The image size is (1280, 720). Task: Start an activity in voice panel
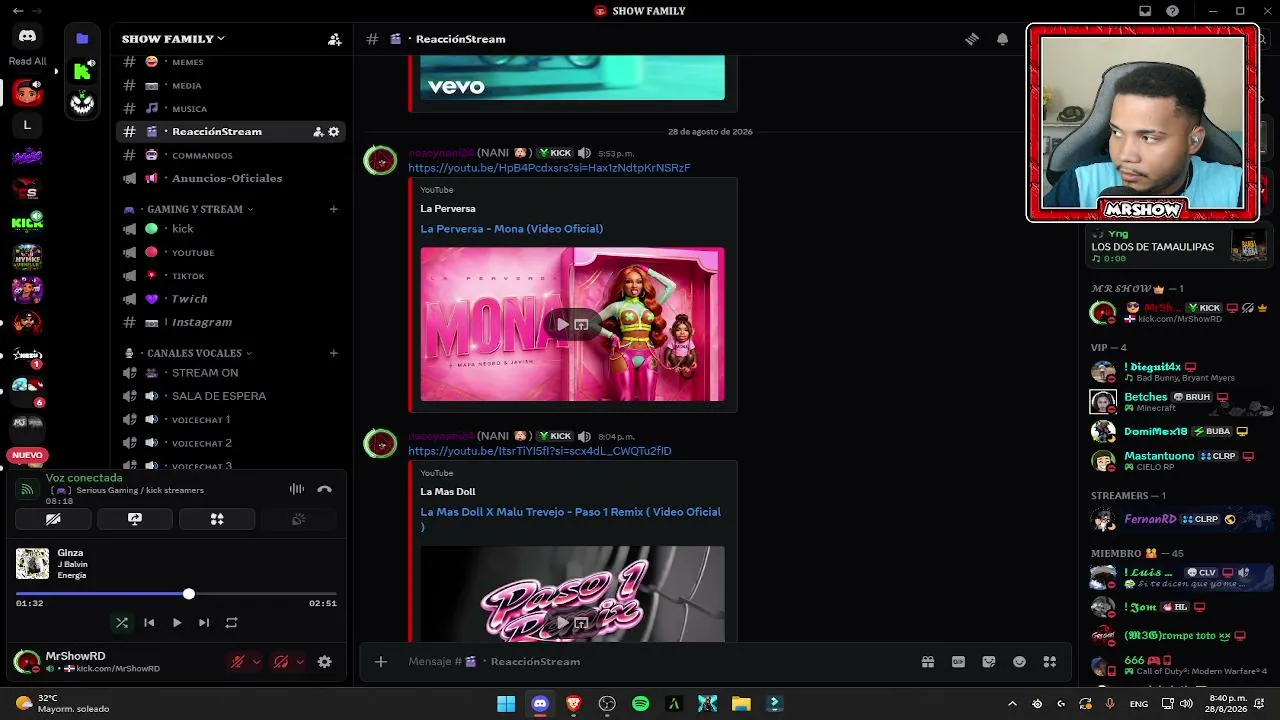click(217, 519)
